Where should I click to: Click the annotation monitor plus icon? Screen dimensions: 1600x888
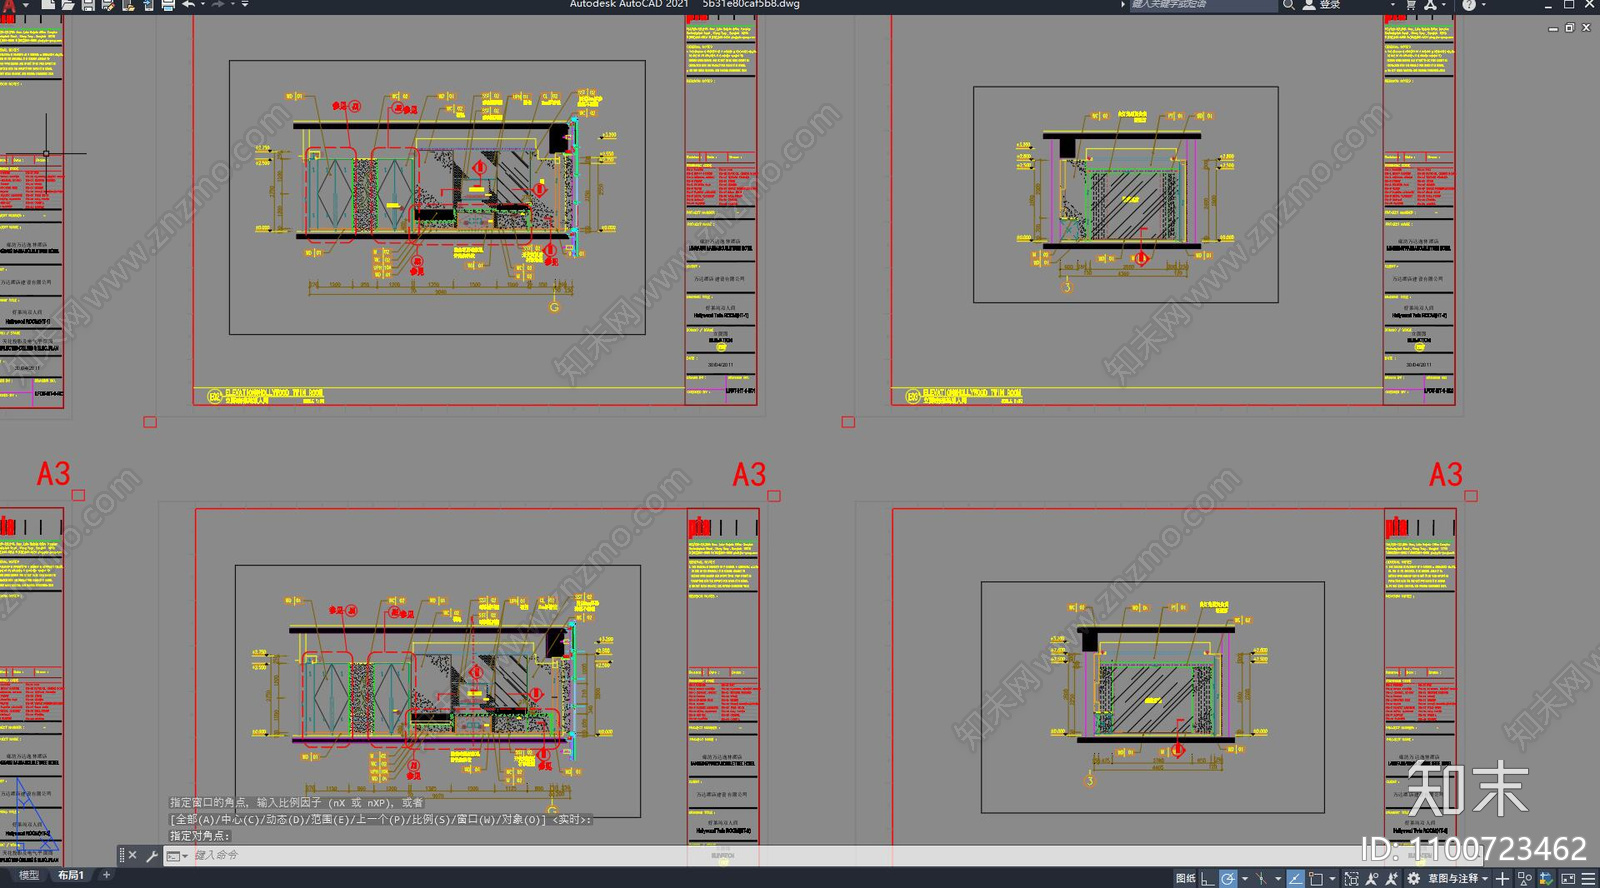click(x=1502, y=879)
